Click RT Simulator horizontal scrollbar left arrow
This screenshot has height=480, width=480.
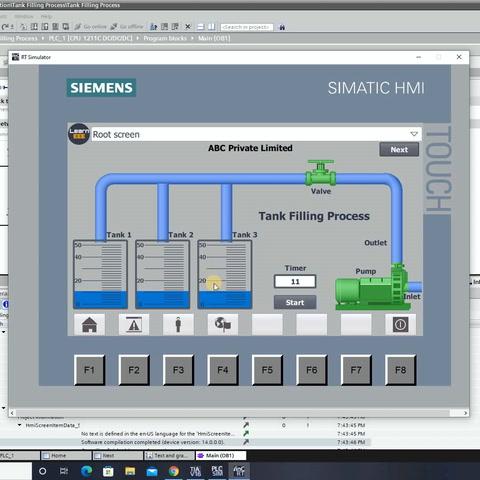coord(12,413)
